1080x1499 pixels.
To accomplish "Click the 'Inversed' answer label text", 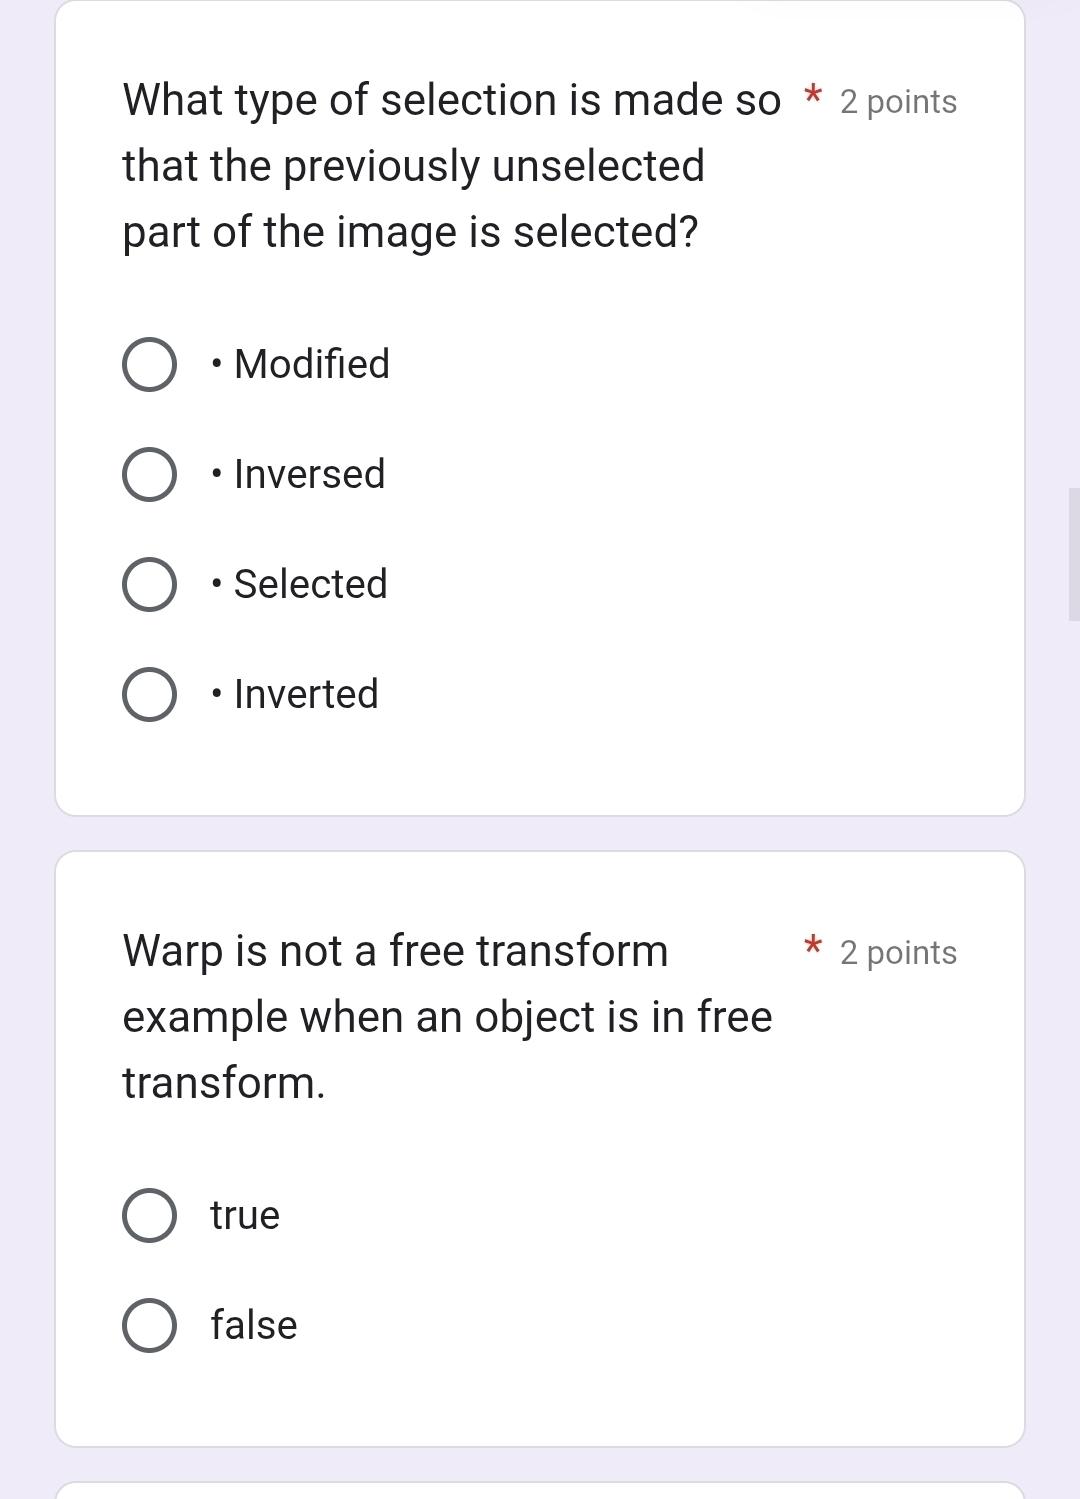I will coord(309,475).
